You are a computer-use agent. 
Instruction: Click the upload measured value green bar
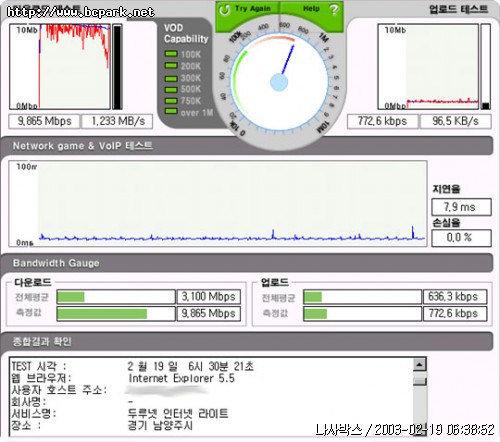315,314
